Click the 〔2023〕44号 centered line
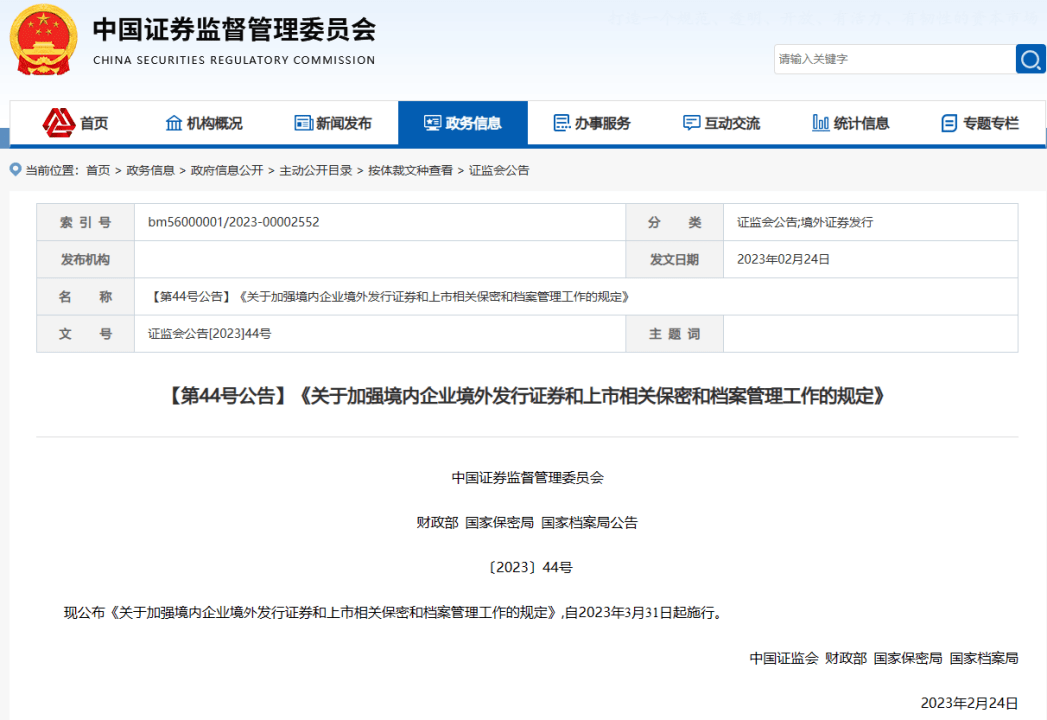This screenshot has height=720, width=1047. [530, 567]
